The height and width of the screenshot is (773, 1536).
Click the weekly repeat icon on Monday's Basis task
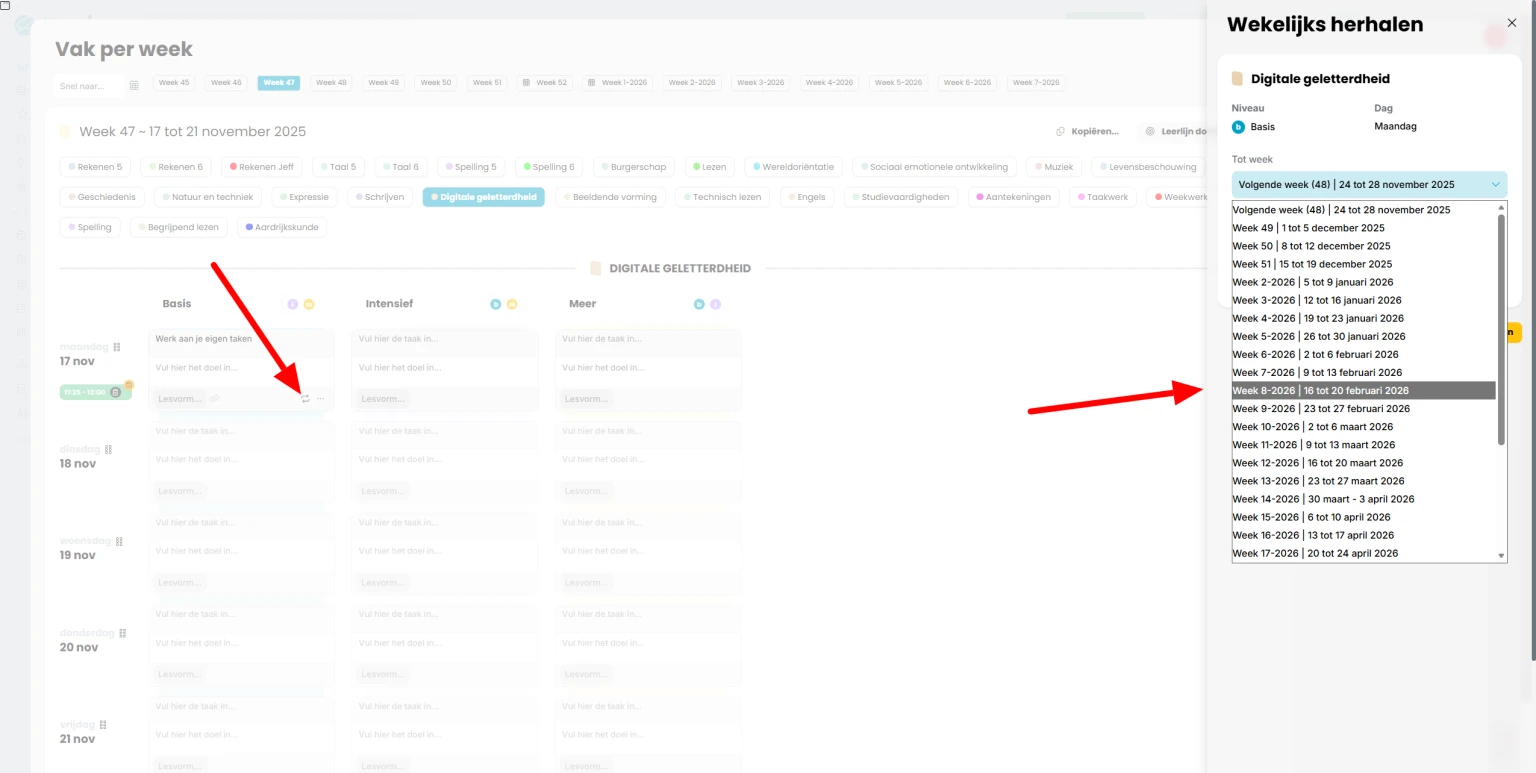click(305, 399)
